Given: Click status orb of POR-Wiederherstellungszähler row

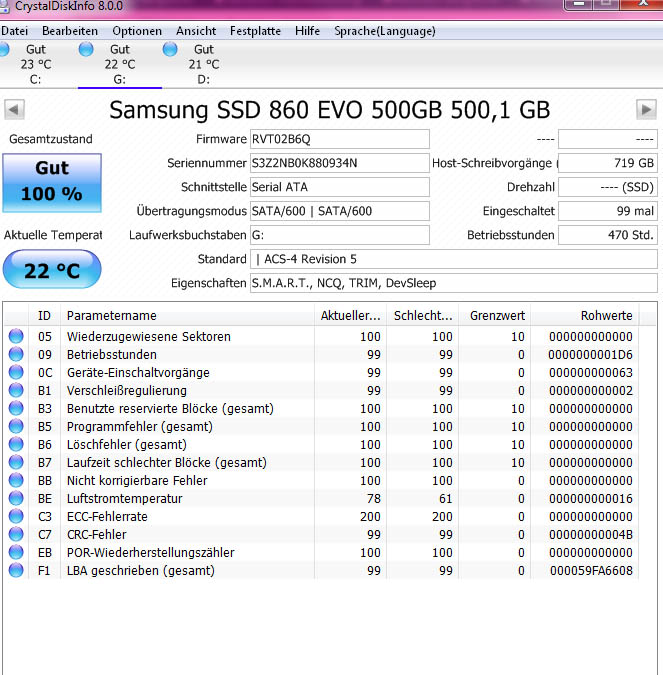Looking at the screenshot, I should click(16, 552).
